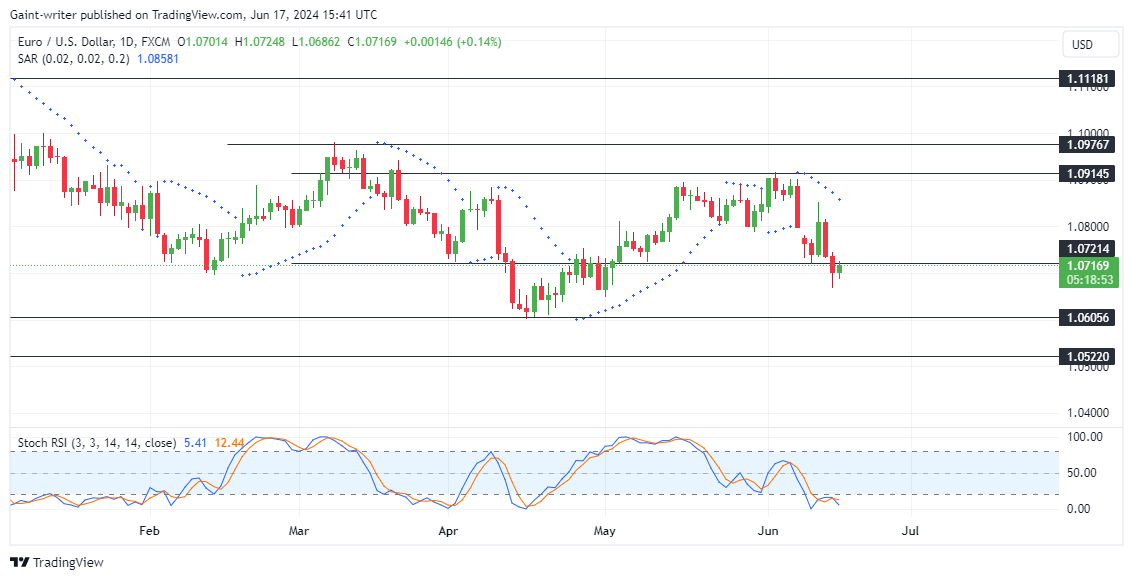The height and width of the screenshot is (580, 1133).
Task: Click the 1.07214 price tag
Action: tap(1088, 249)
